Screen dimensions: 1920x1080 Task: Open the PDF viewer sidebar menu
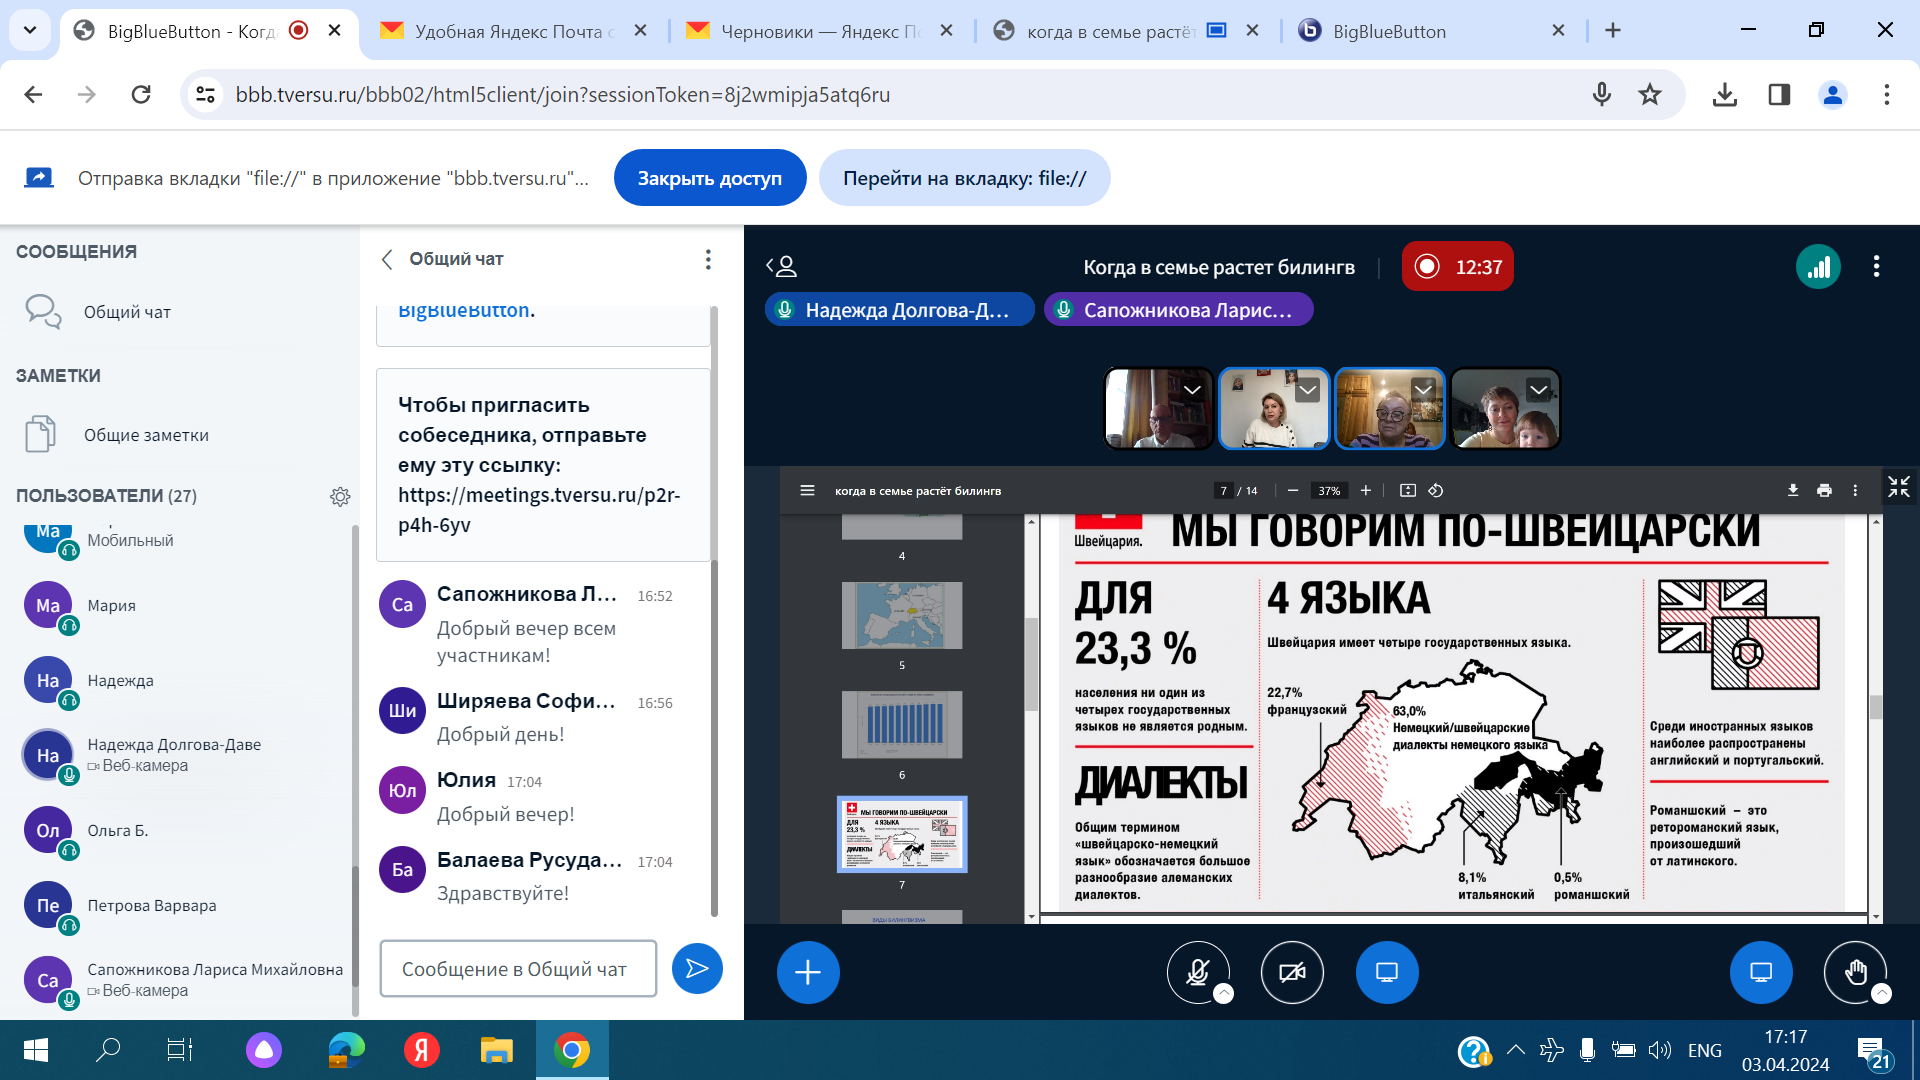(807, 490)
